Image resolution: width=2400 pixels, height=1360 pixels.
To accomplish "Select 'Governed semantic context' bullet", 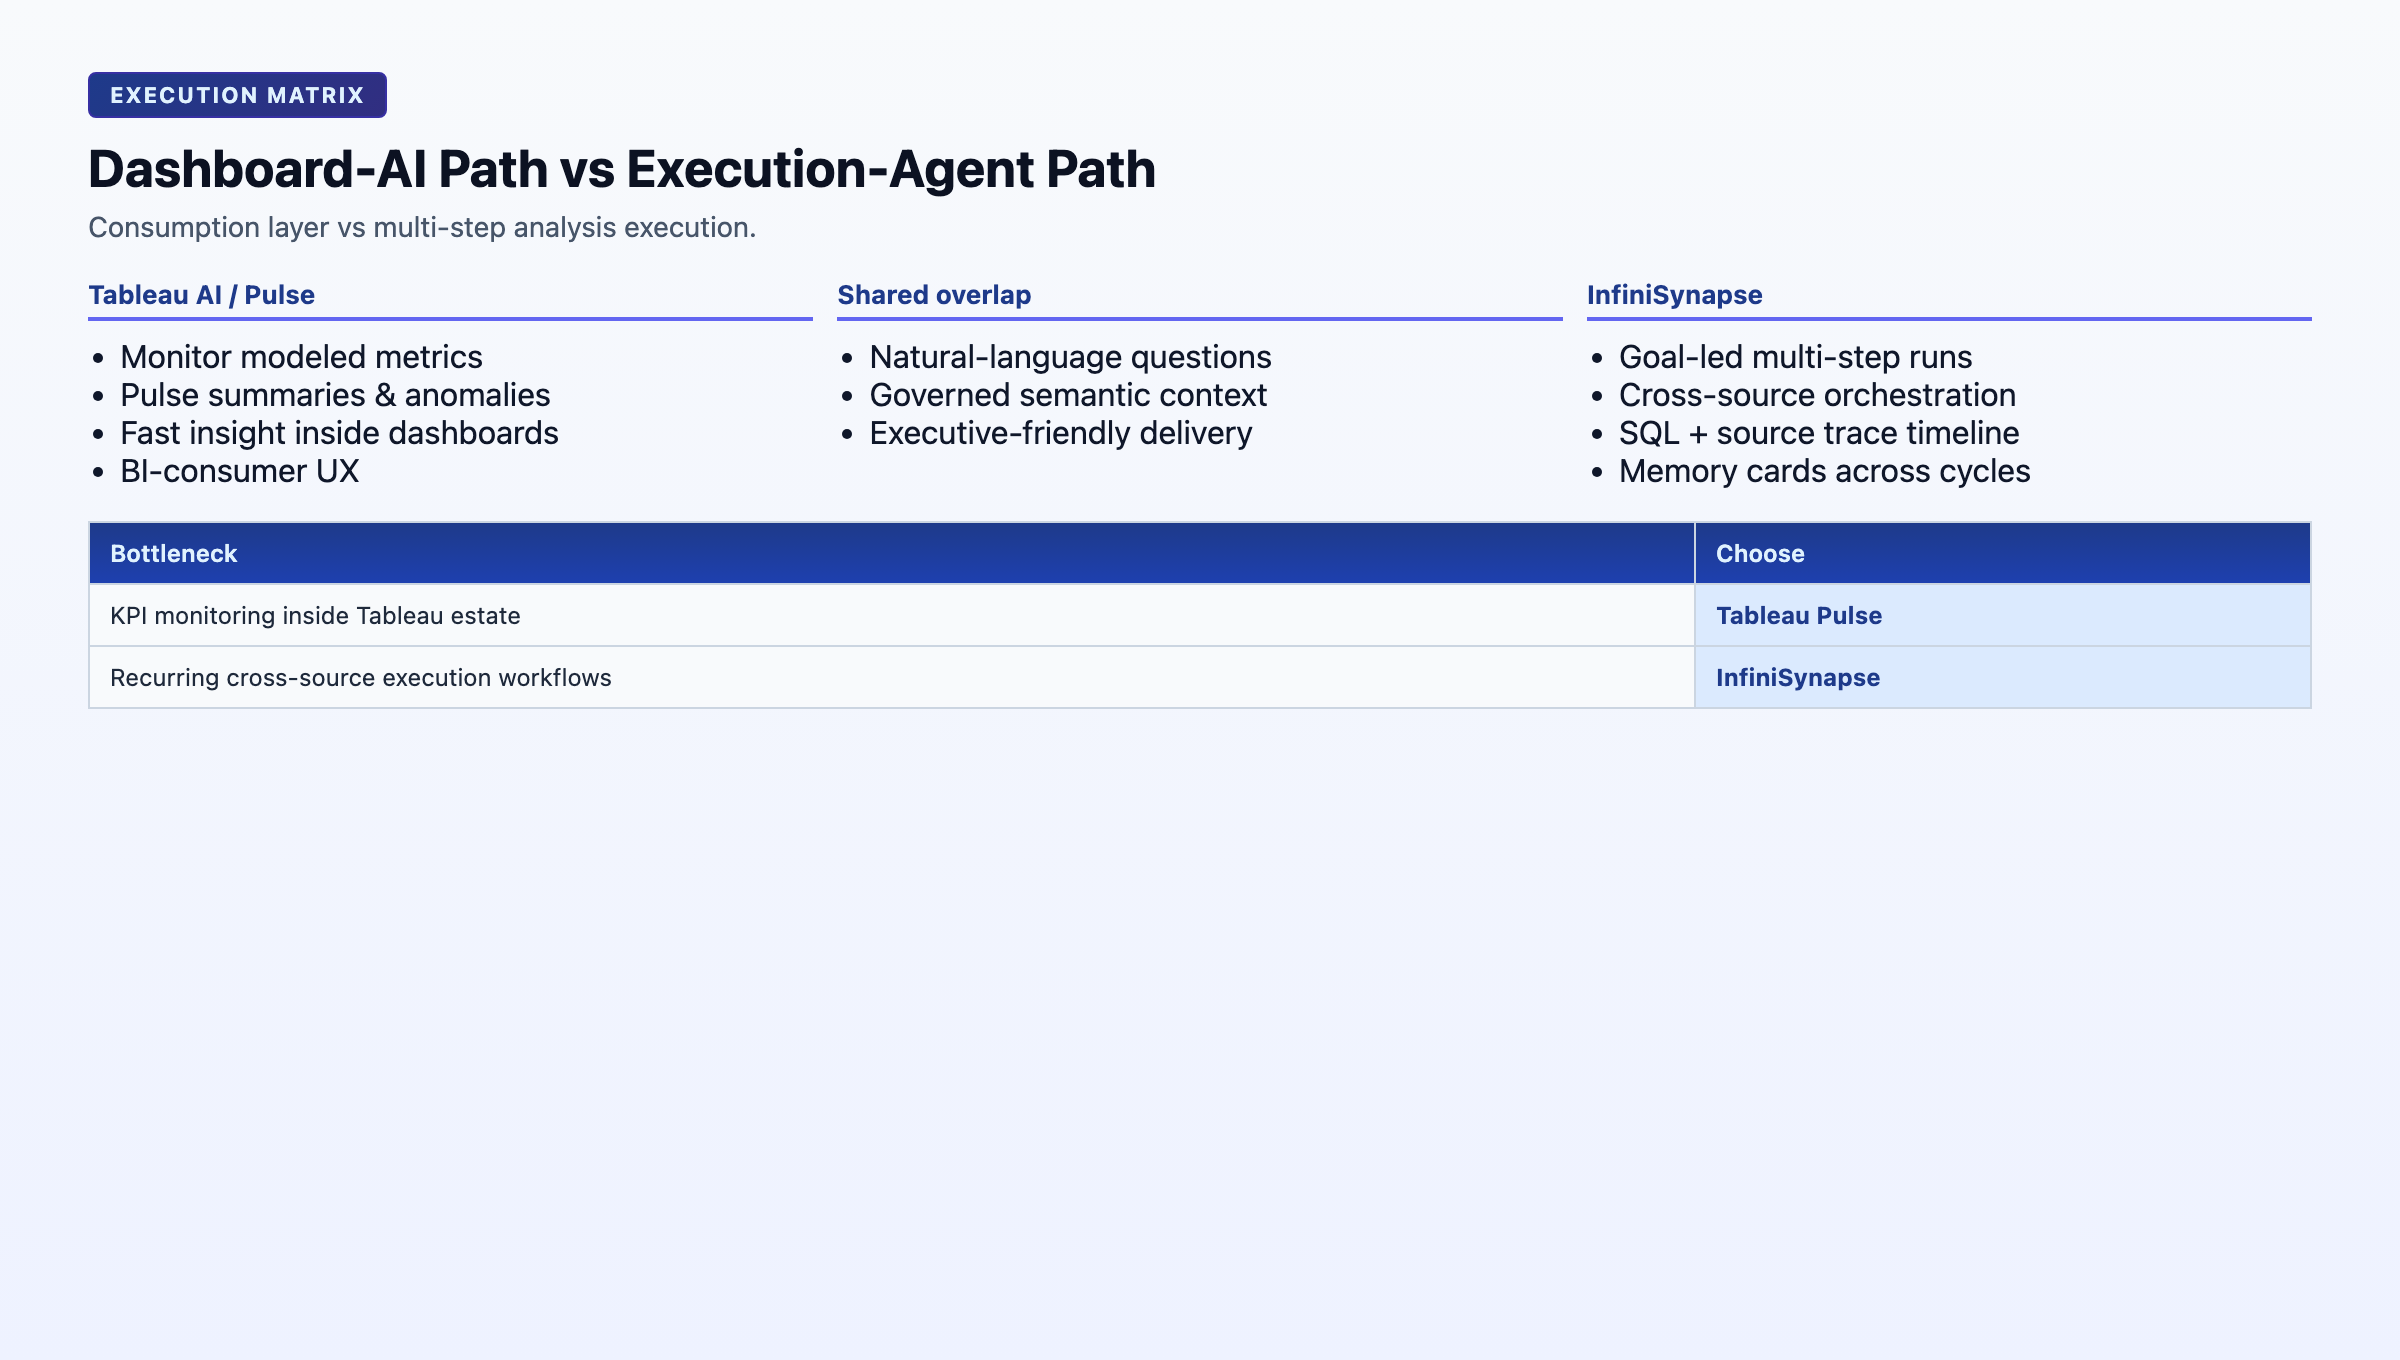I will tap(1068, 395).
